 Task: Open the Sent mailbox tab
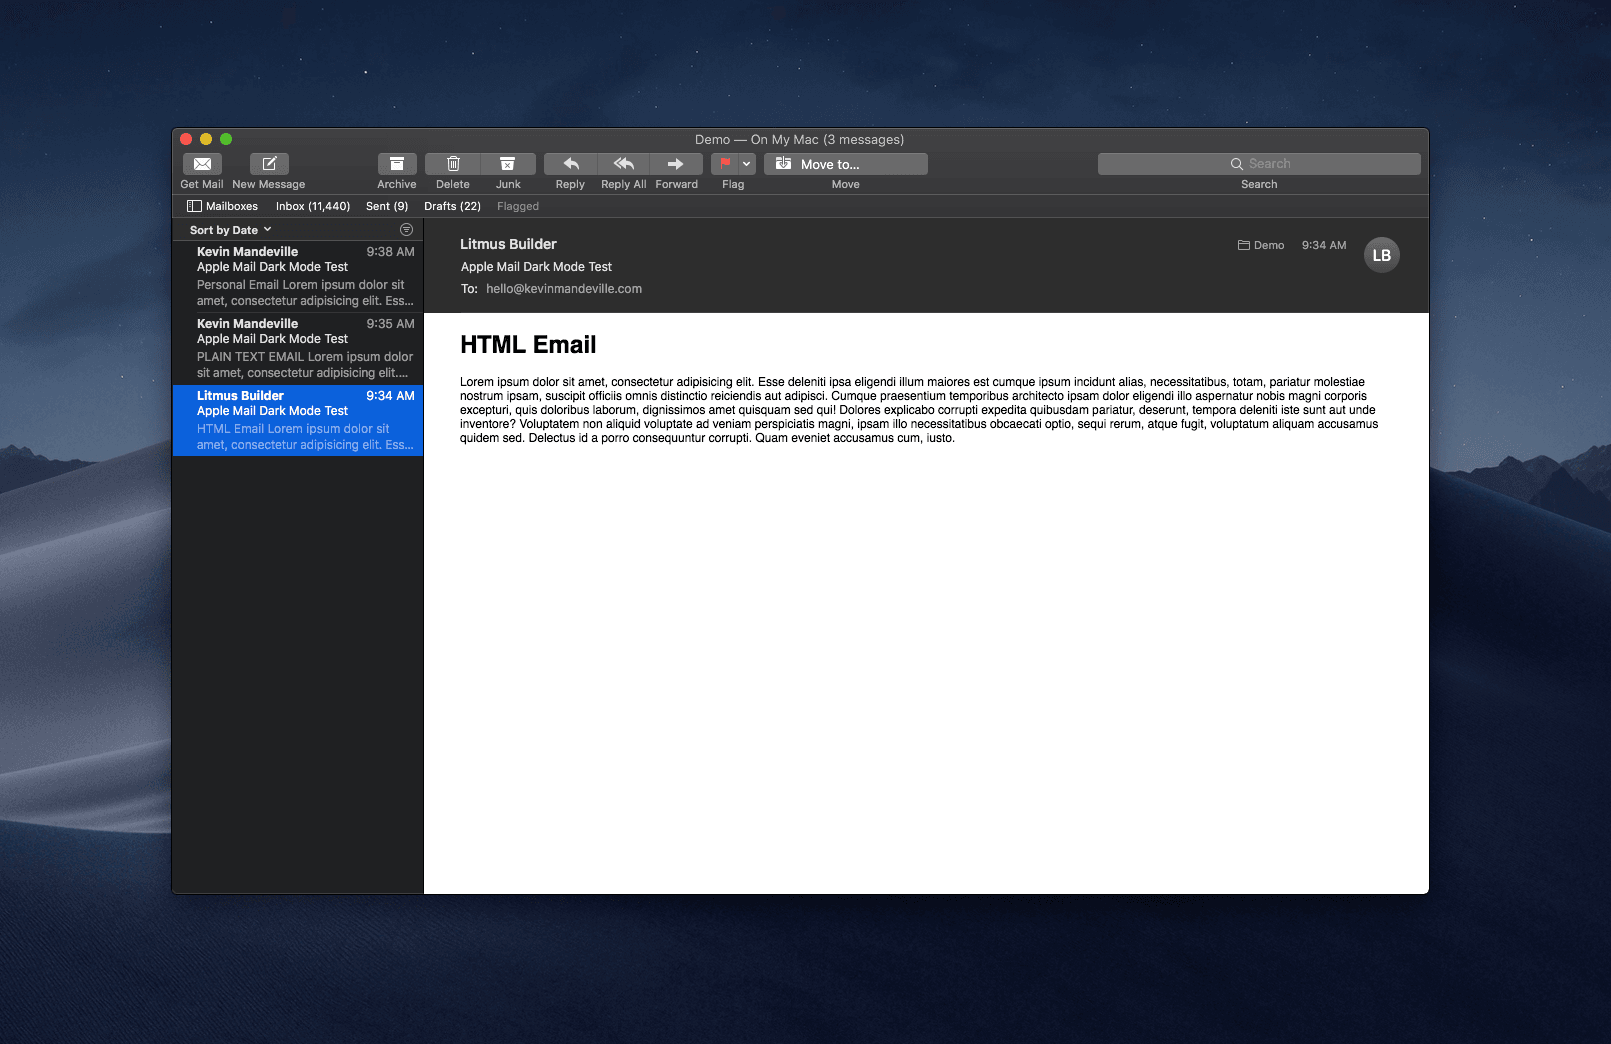386,206
